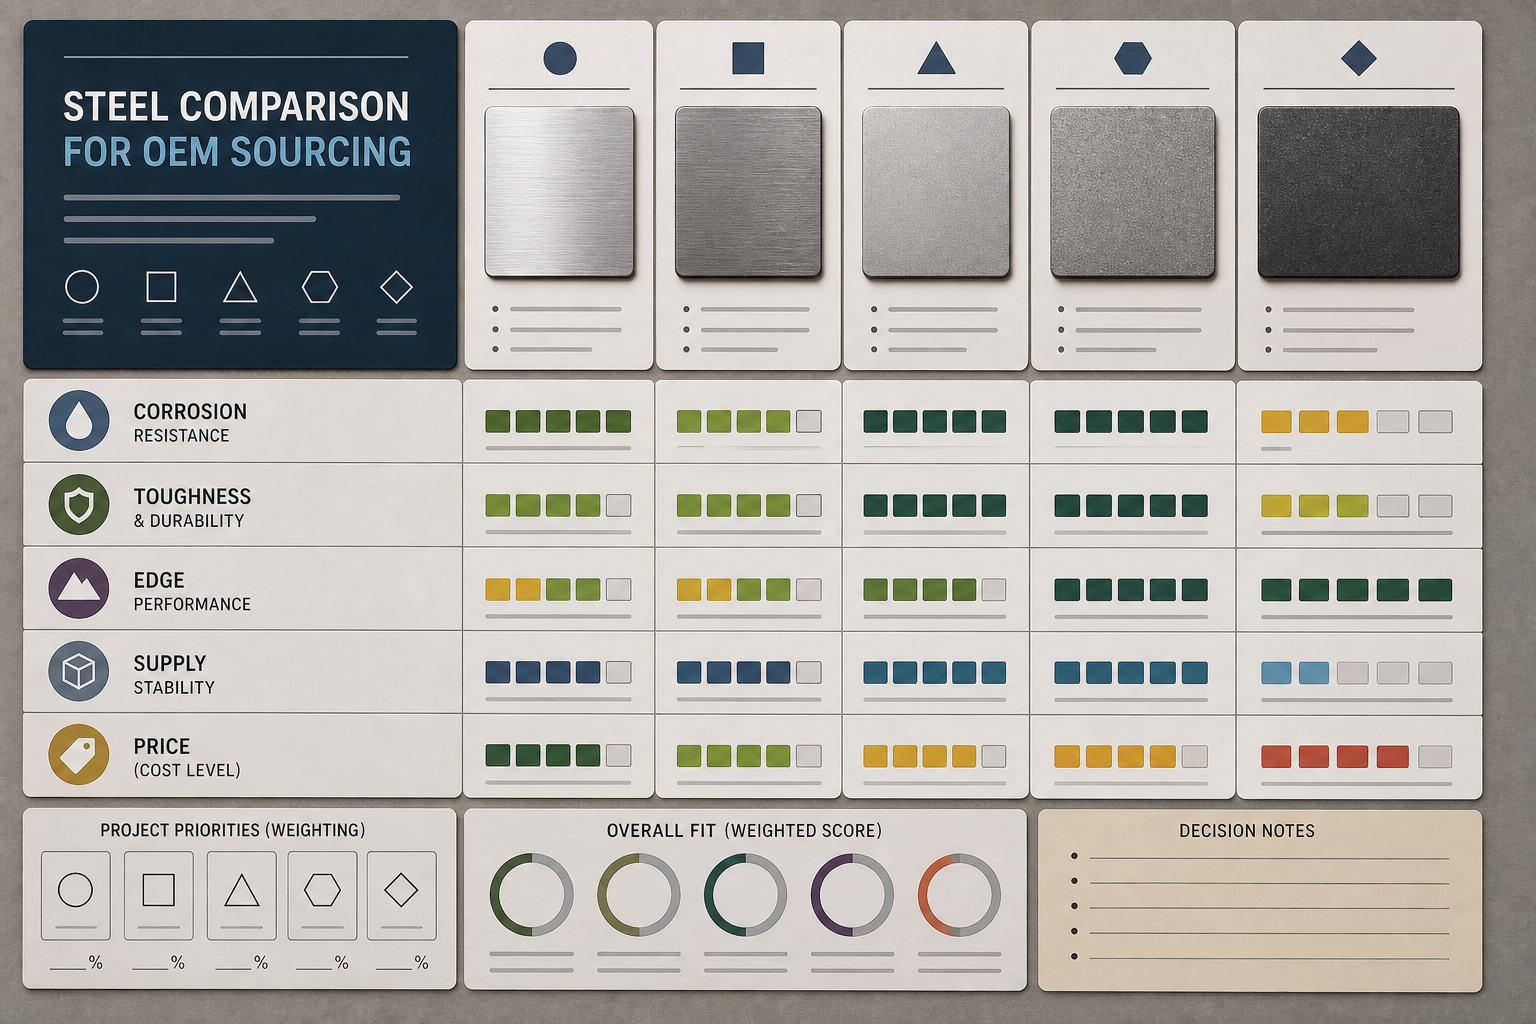Click the triangle column Corrosion Resistance rating
This screenshot has height=1024, width=1536.
tap(935, 421)
